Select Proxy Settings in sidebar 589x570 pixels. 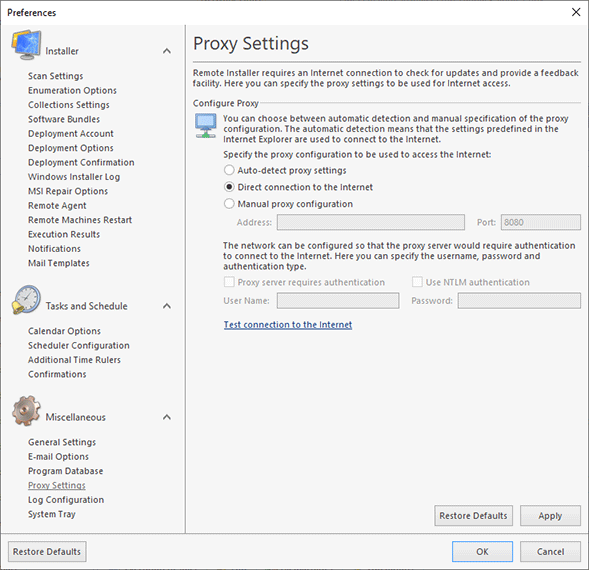pos(57,485)
